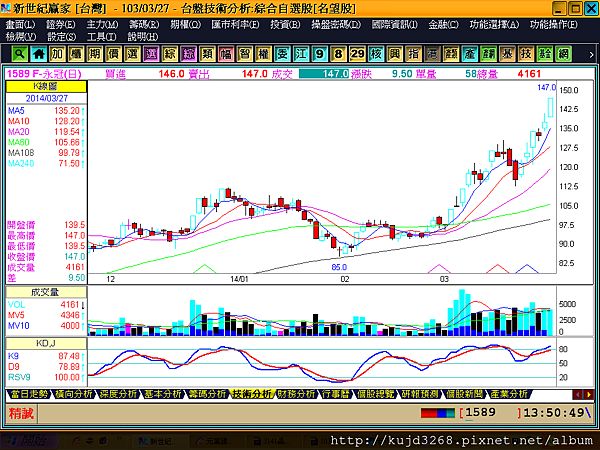Switch to 行事曆 tab
The height and width of the screenshot is (450, 600).
336,394
